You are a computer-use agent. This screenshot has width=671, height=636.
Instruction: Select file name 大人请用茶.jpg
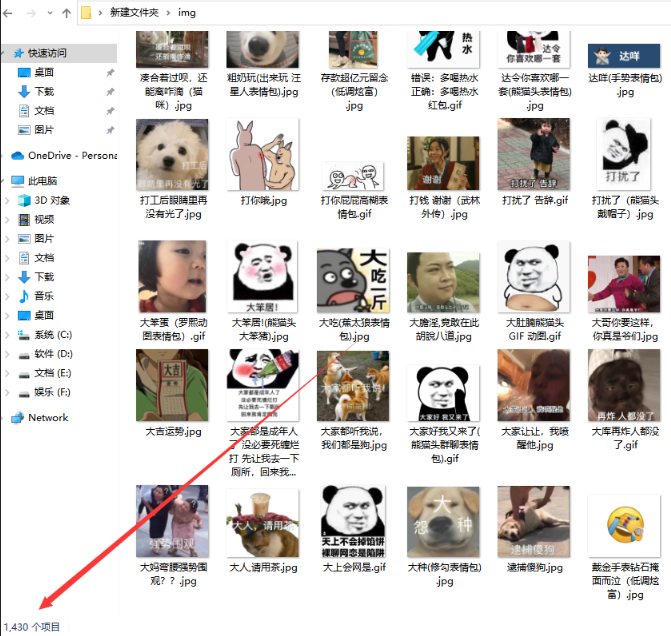pos(263,568)
